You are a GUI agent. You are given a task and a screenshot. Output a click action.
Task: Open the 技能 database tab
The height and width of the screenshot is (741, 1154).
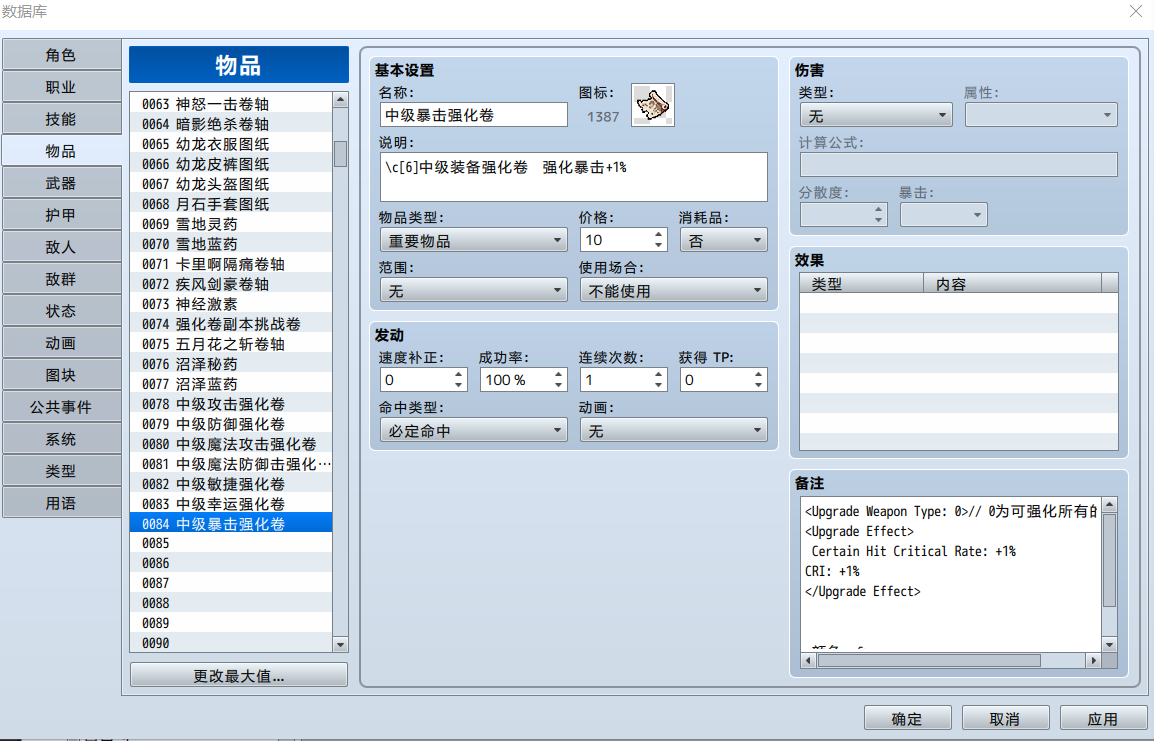pyautogui.click(x=61, y=119)
